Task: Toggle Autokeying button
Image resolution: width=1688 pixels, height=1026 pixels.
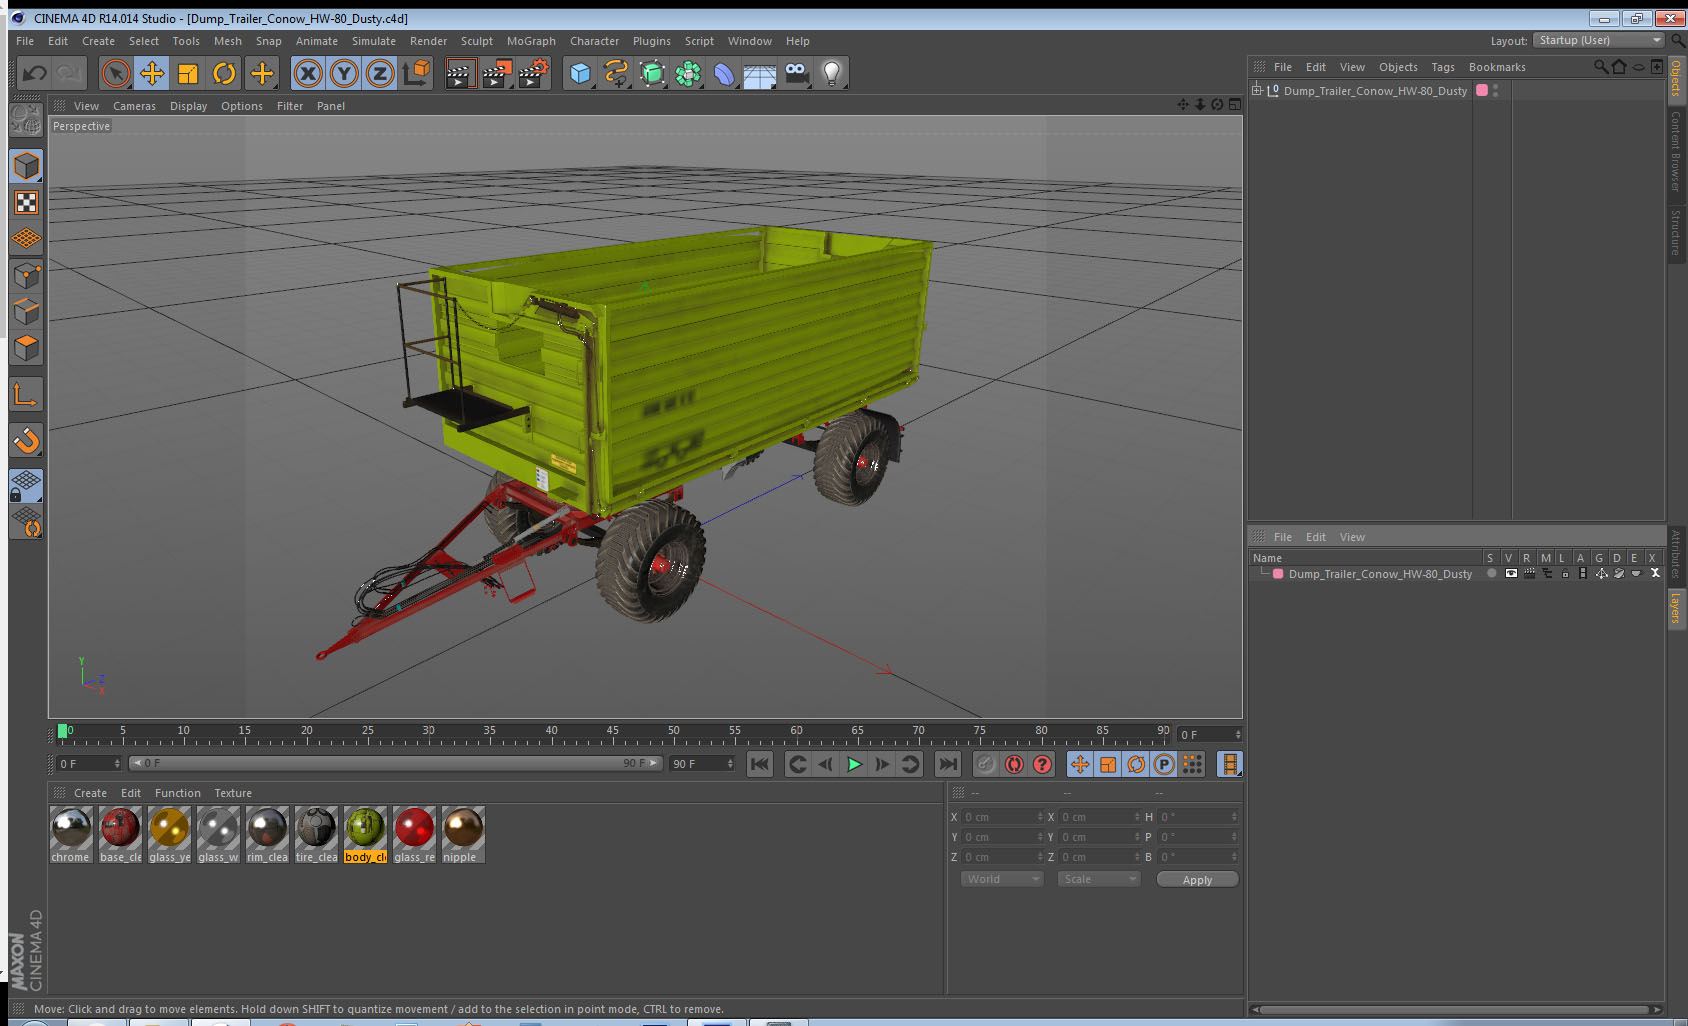Action: [1014, 764]
